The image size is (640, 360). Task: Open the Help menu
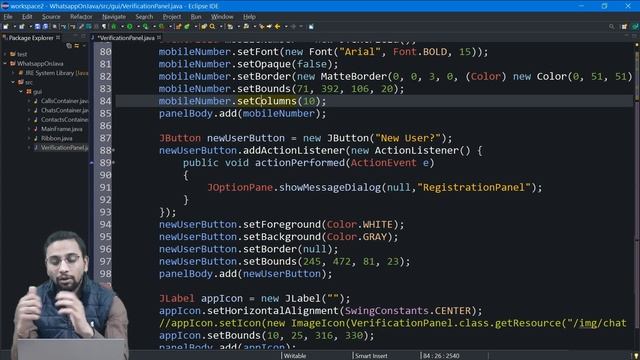249,17
